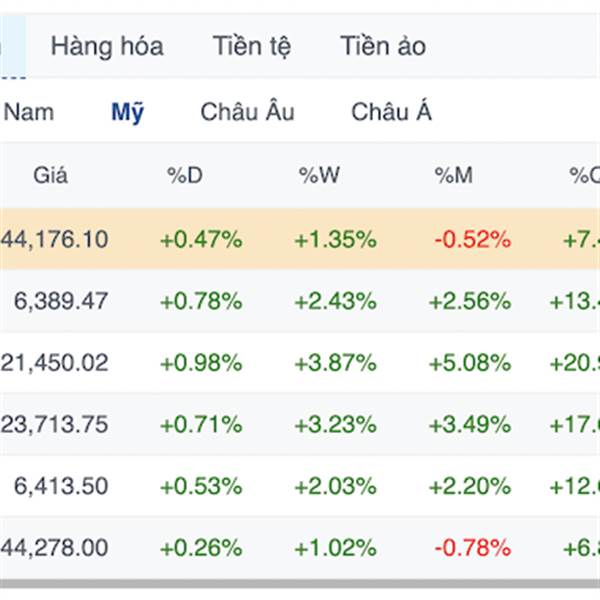Click the +3.87% weekly change value
This screenshot has height=600, width=600.
(335, 363)
